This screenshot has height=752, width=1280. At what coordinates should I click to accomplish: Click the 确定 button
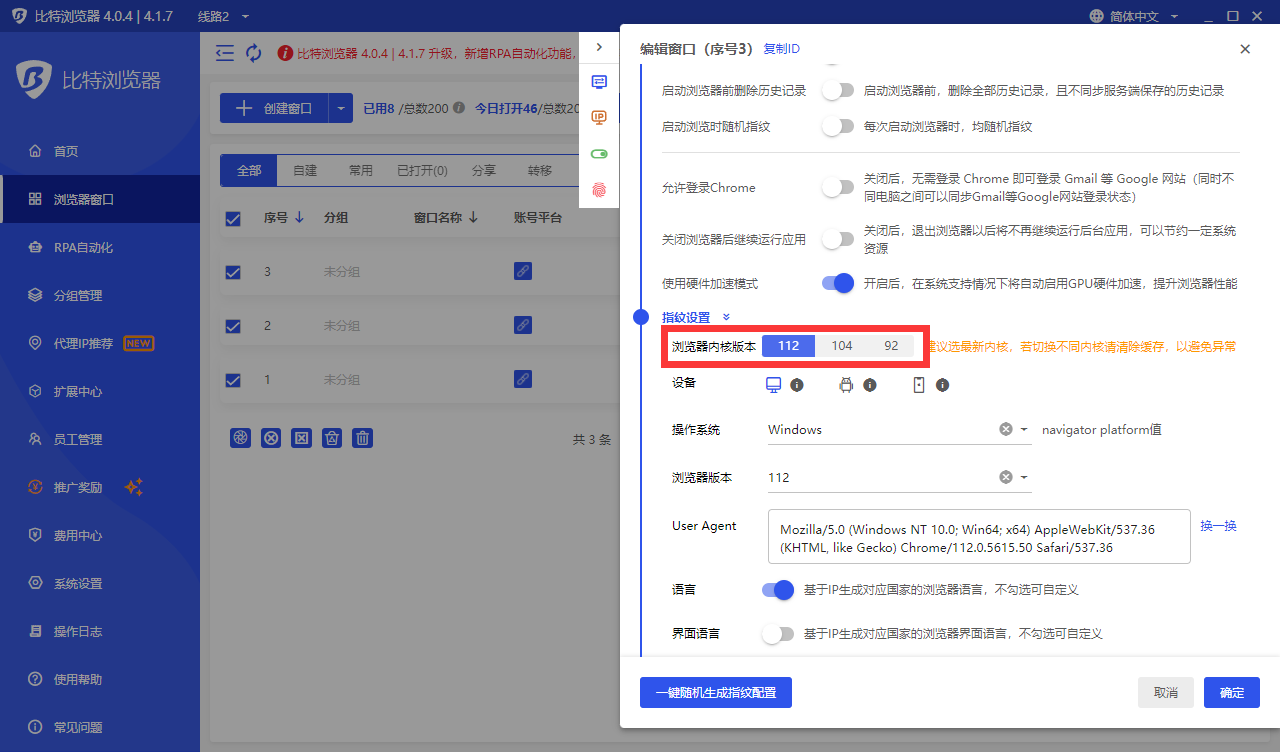click(x=1232, y=692)
